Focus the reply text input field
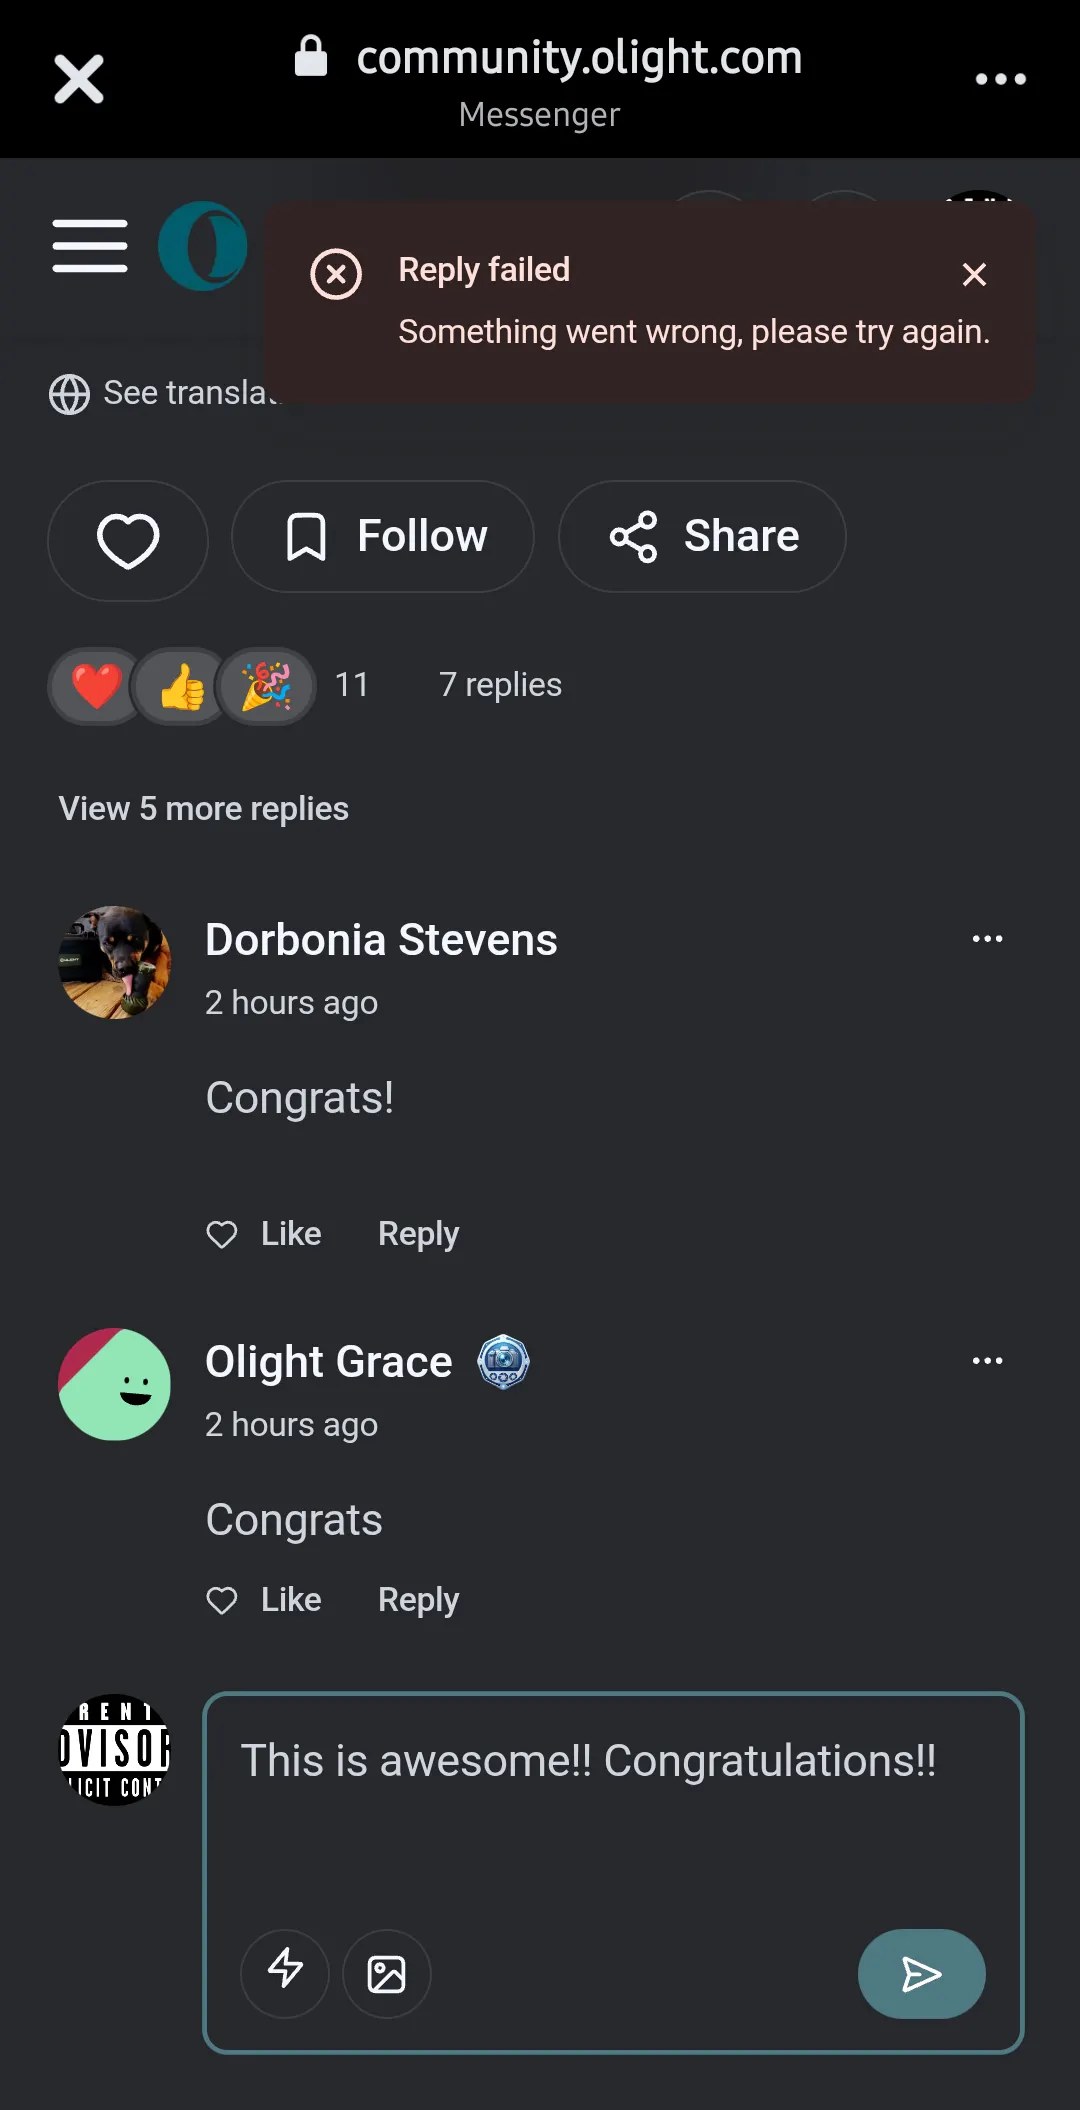This screenshot has width=1080, height=2110. click(x=613, y=1800)
